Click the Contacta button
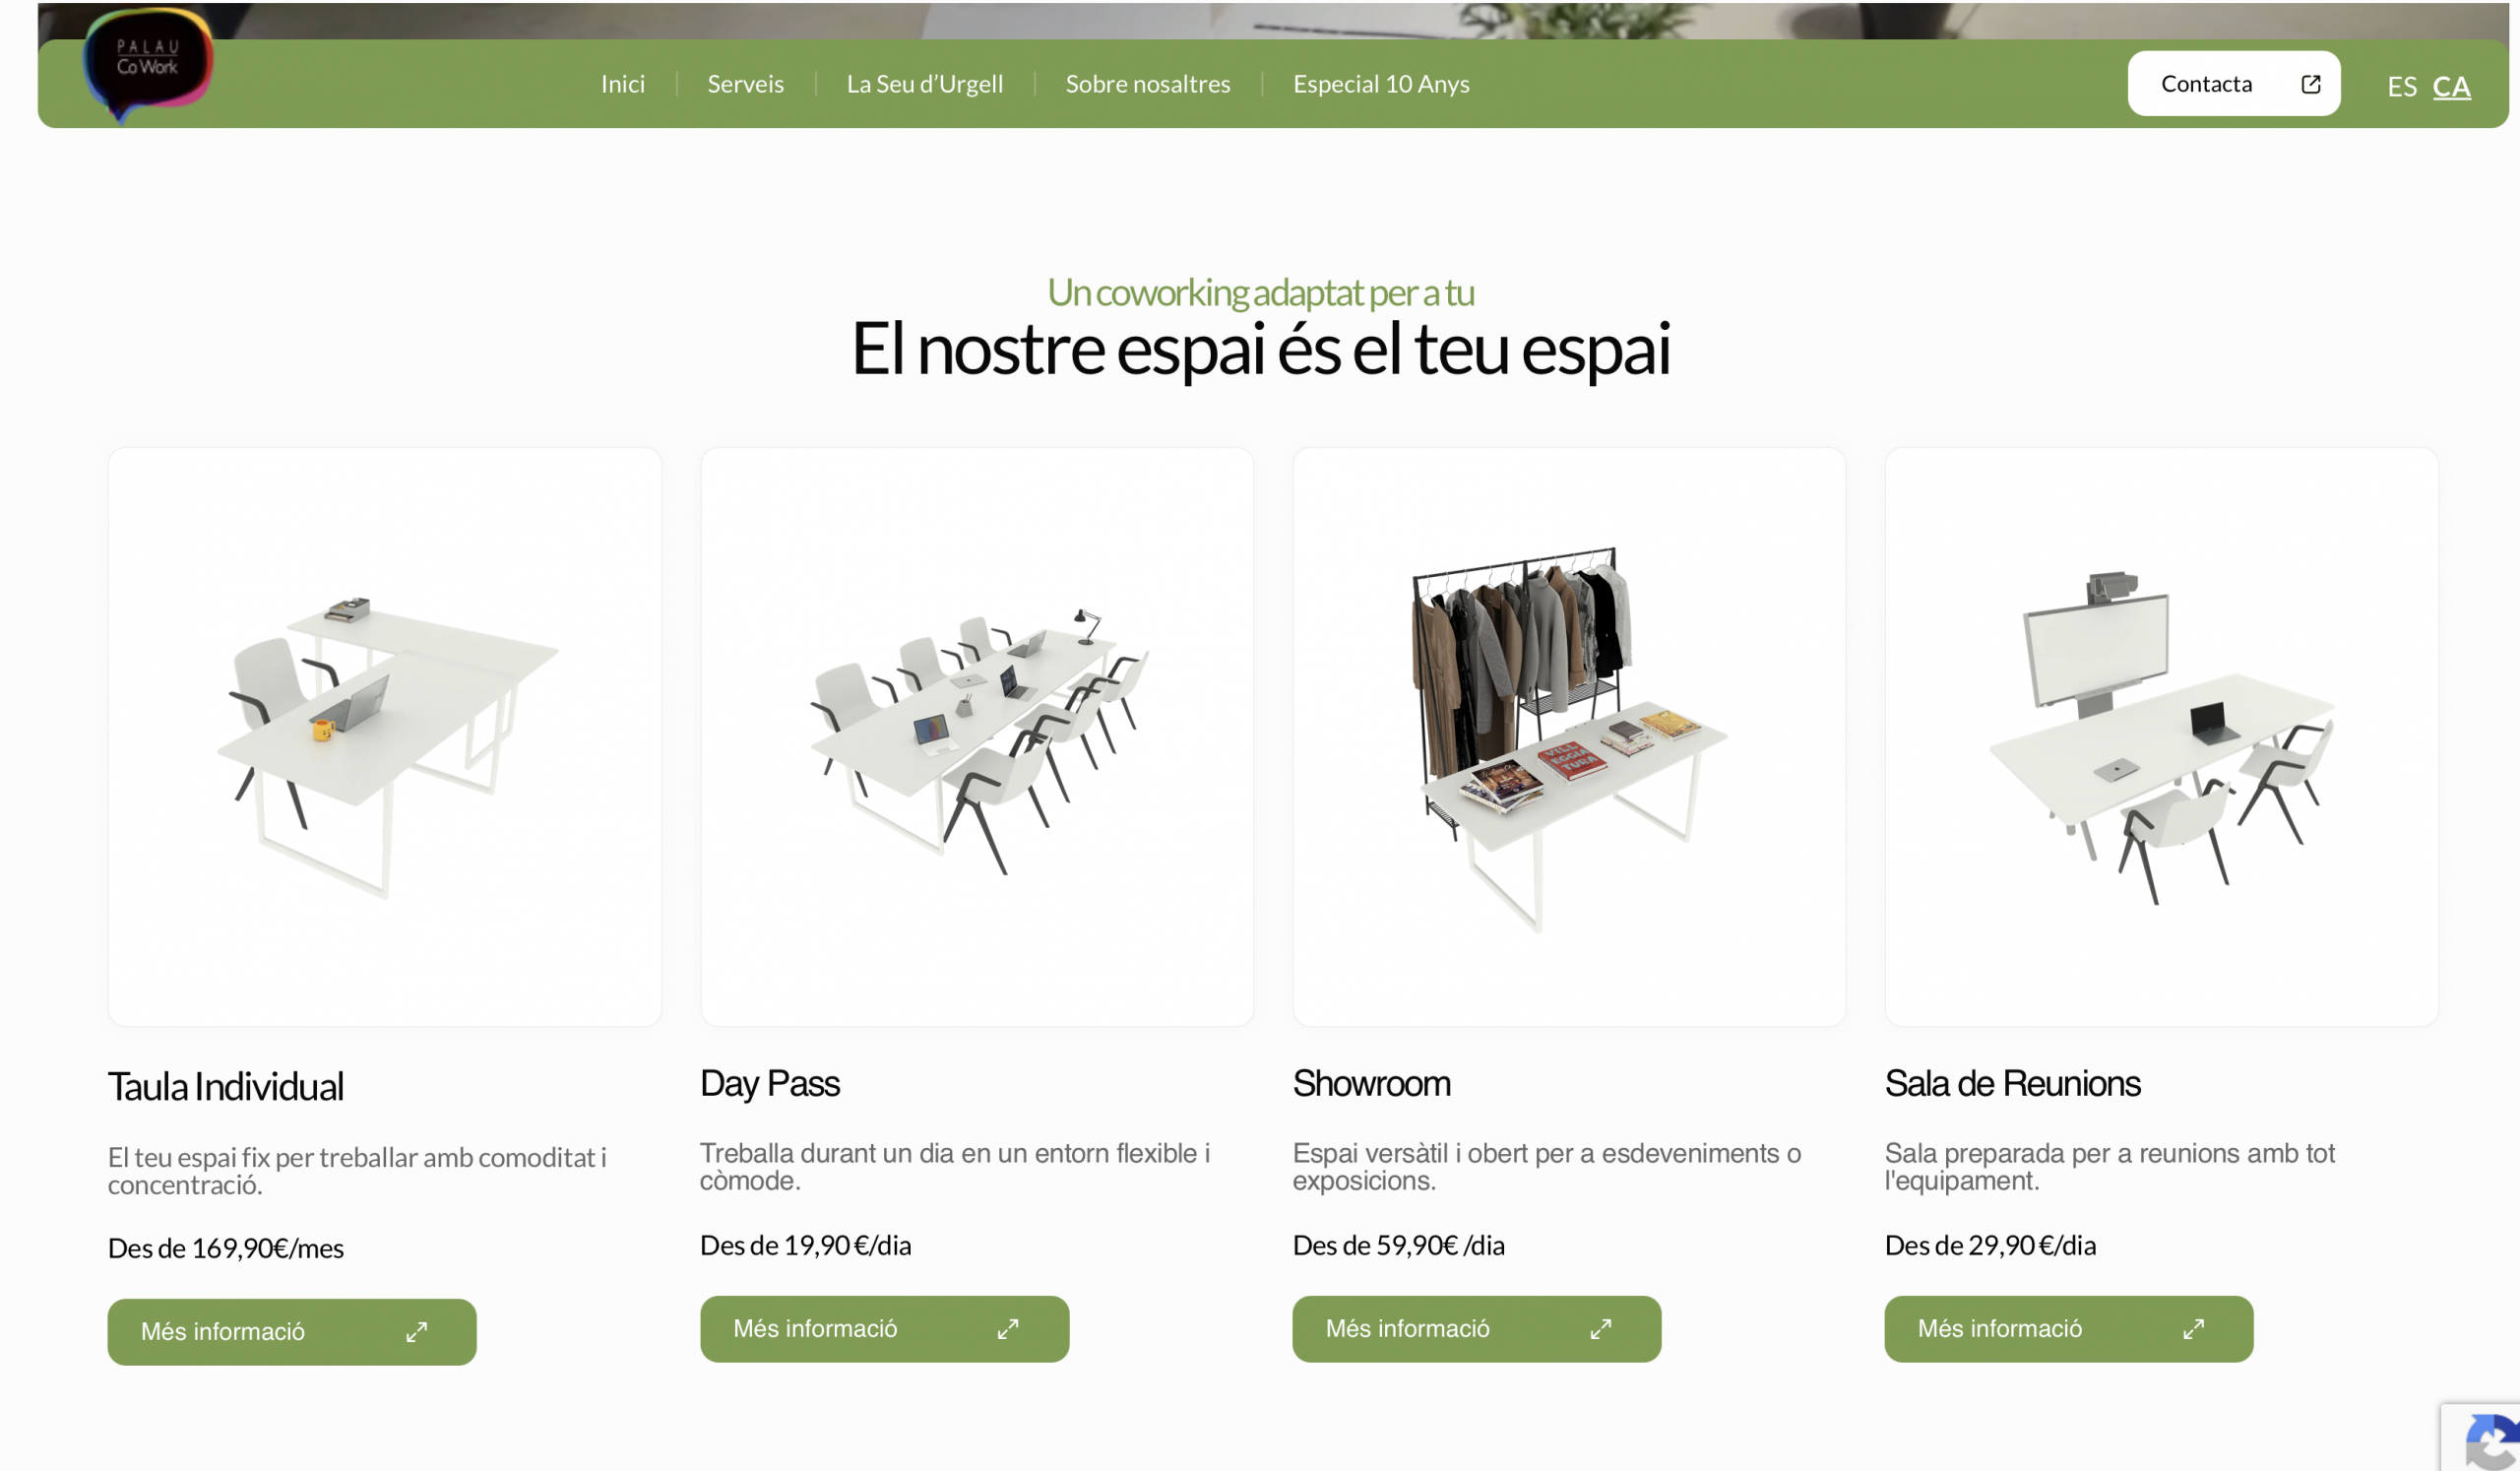Viewport: 2520px width, 1471px height. tap(2234, 84)
